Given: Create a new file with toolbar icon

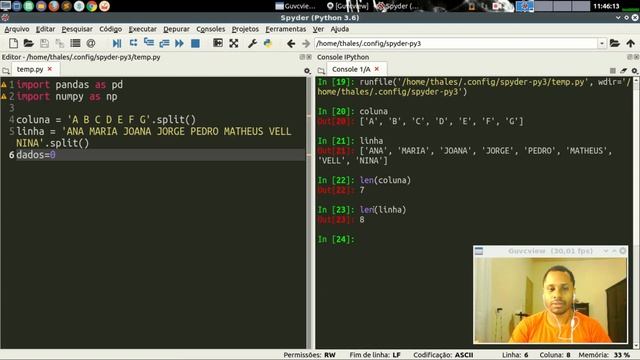Looking at the screenshot, I should 13,43.
